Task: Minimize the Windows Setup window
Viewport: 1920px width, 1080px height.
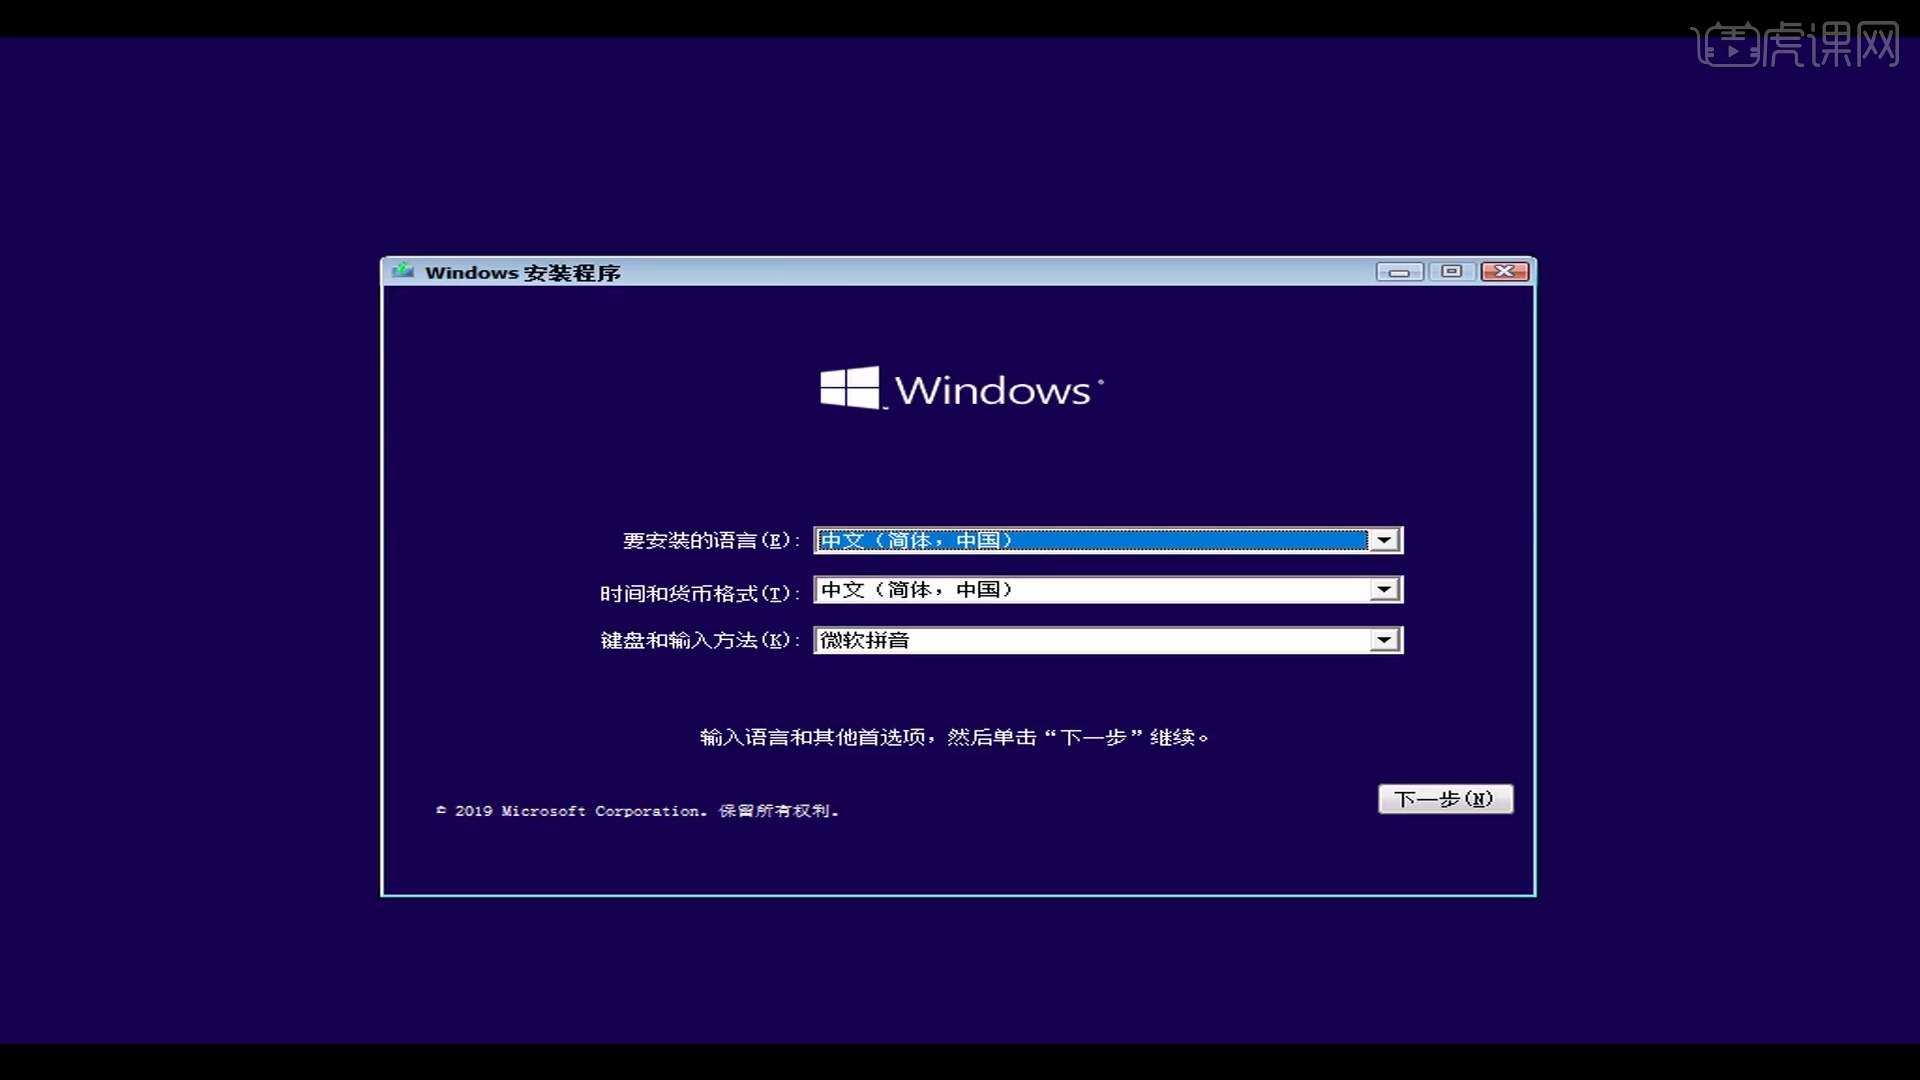Action: pos(1399,272)
